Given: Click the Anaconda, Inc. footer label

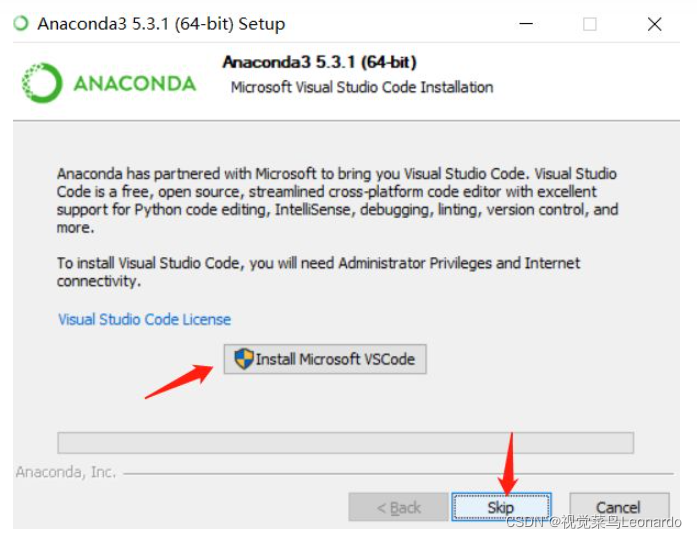Looking at the screenshot, I should (66, 472).
